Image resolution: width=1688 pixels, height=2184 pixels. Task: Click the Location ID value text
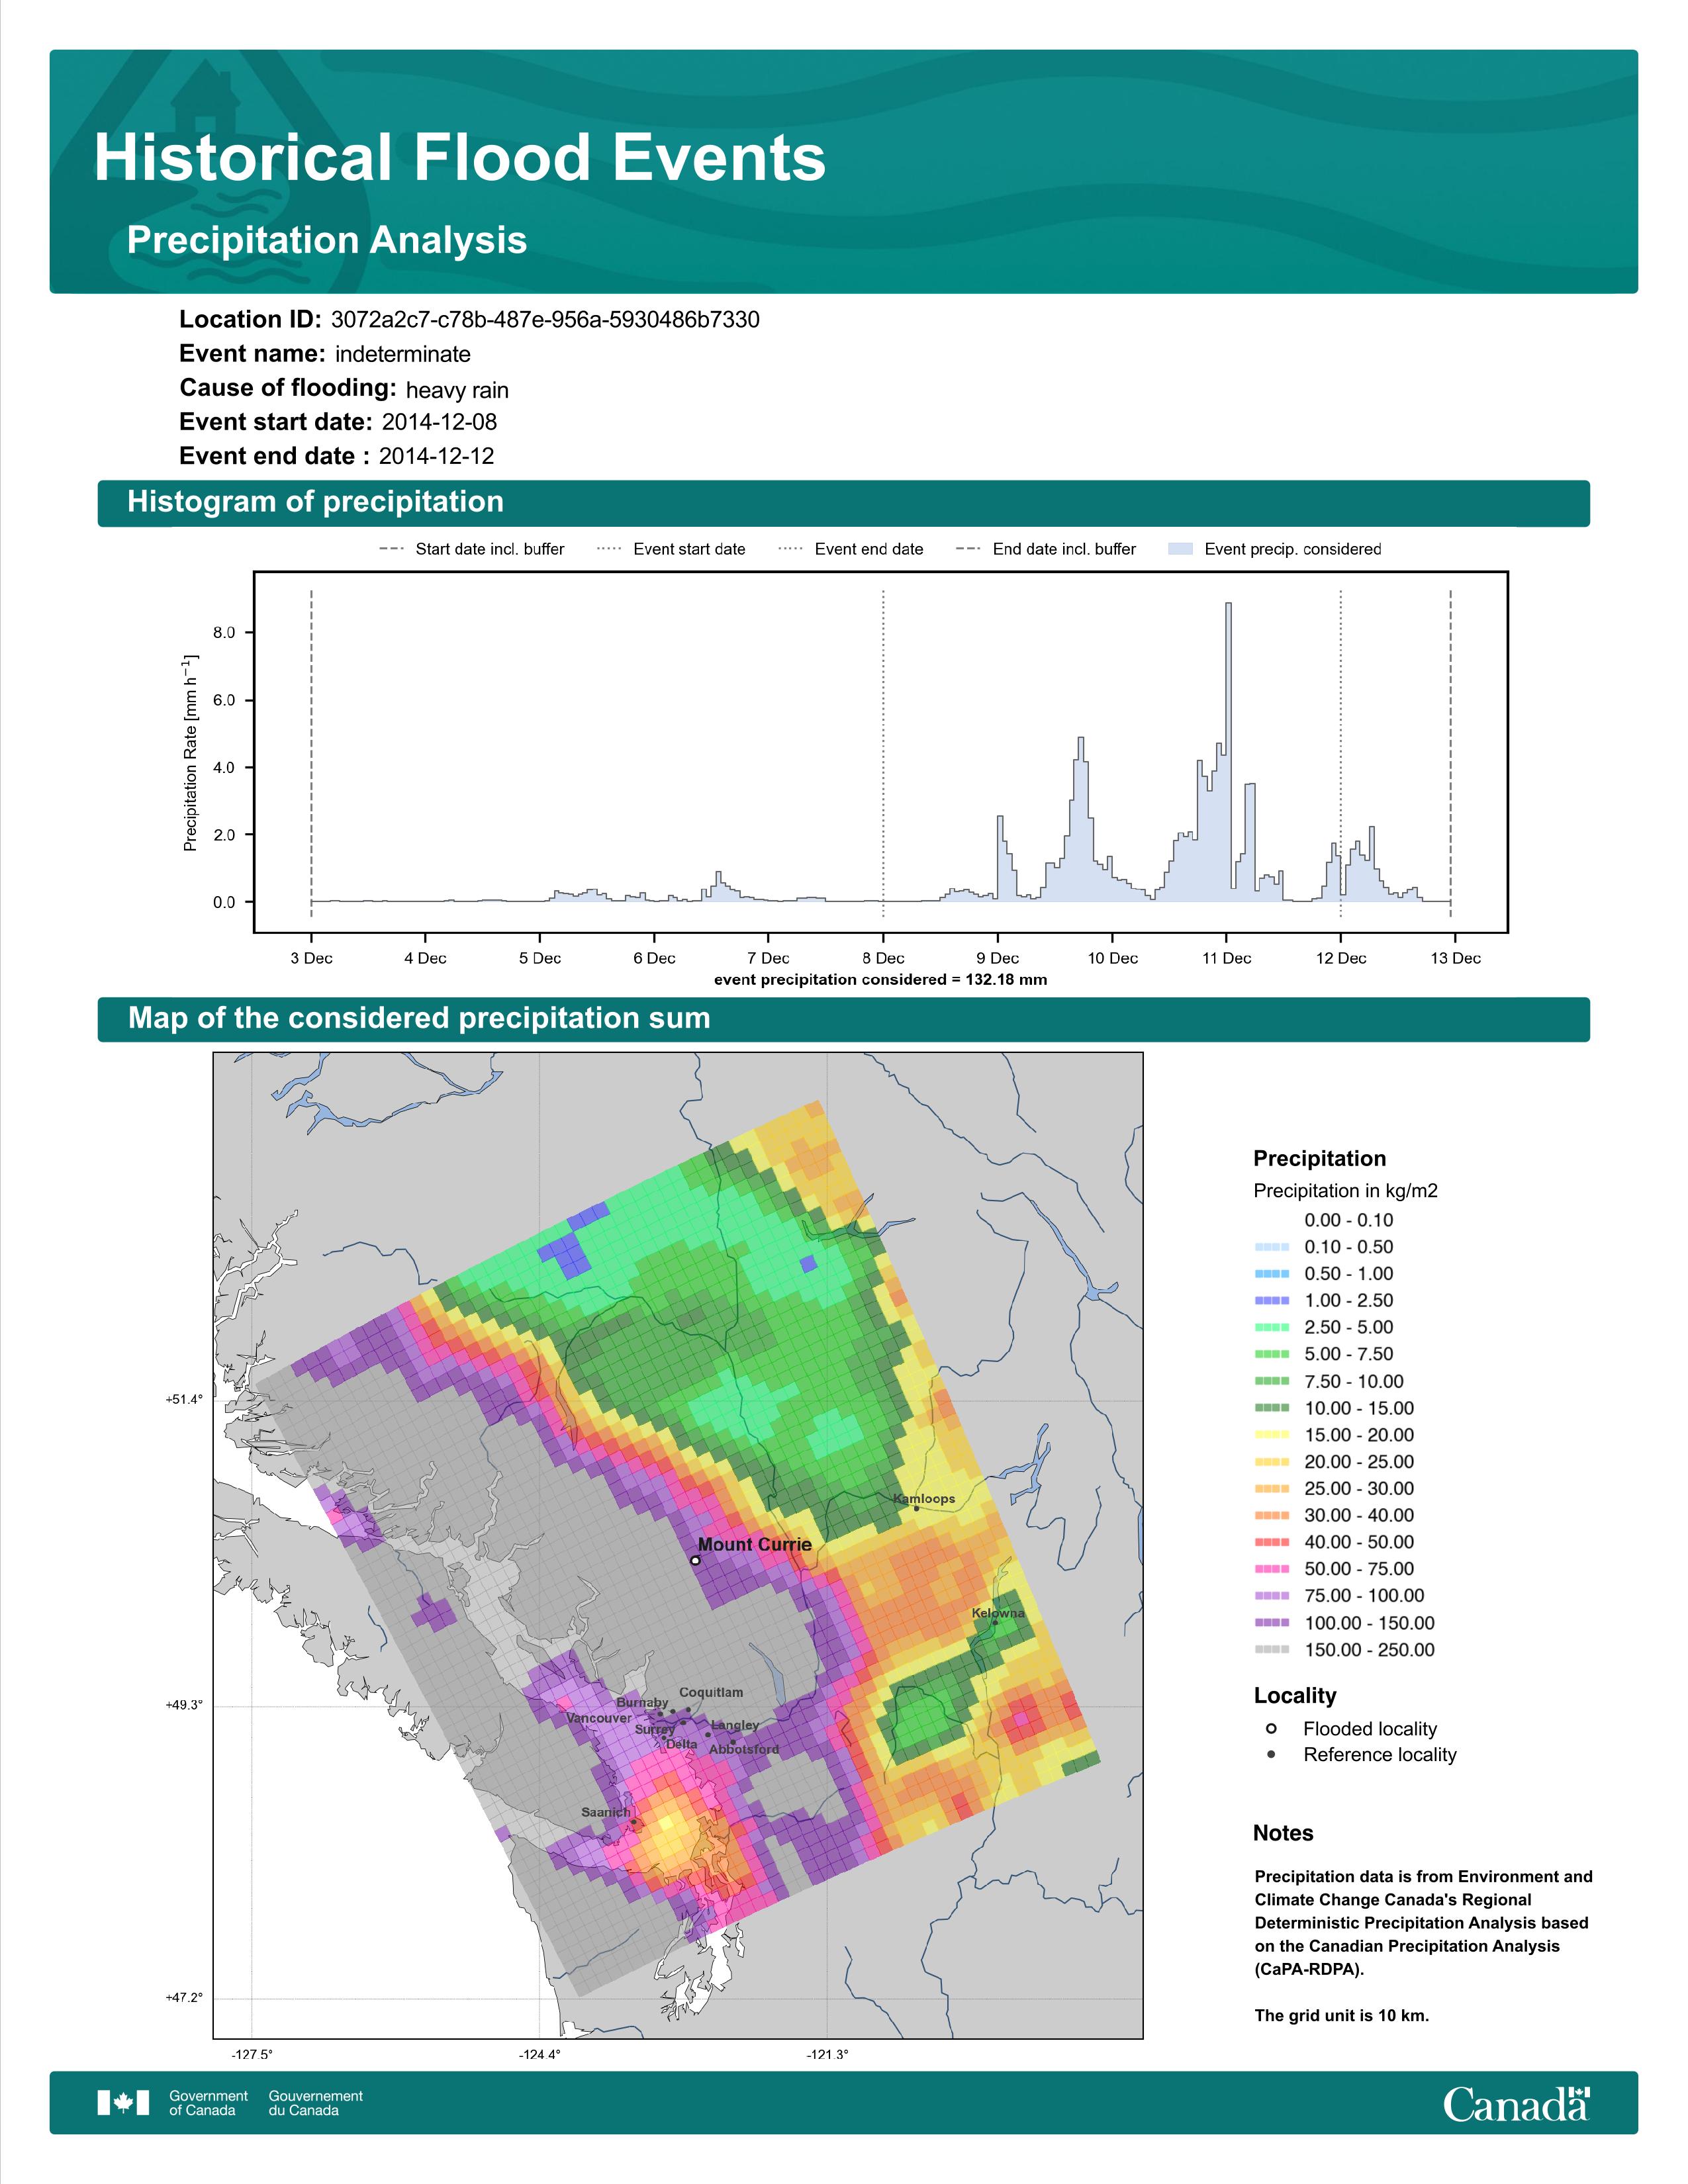pyautogui.click(x=545, y=320)
